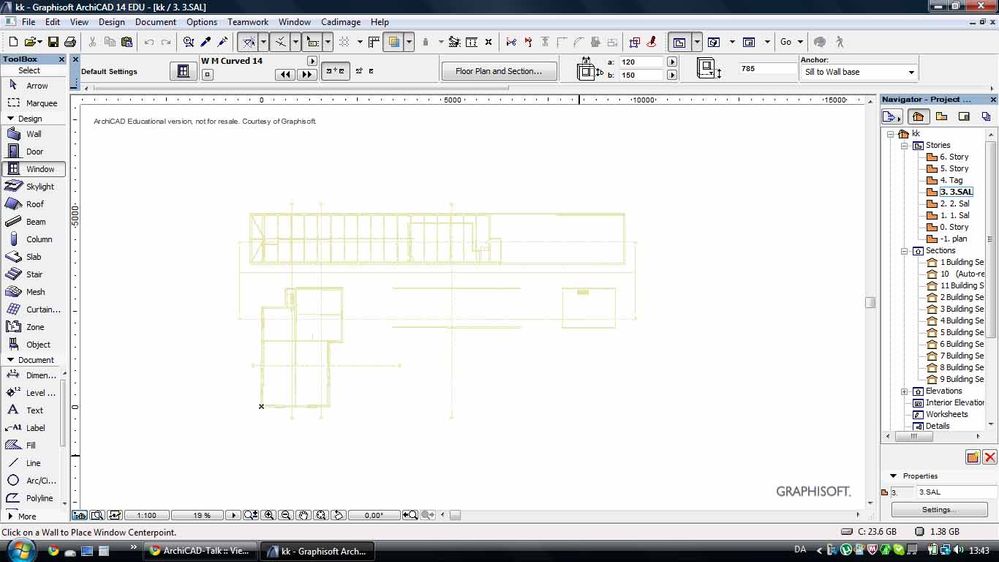
Task: Switch navigator to Publisher Sets
Action: tap(986, 117)
